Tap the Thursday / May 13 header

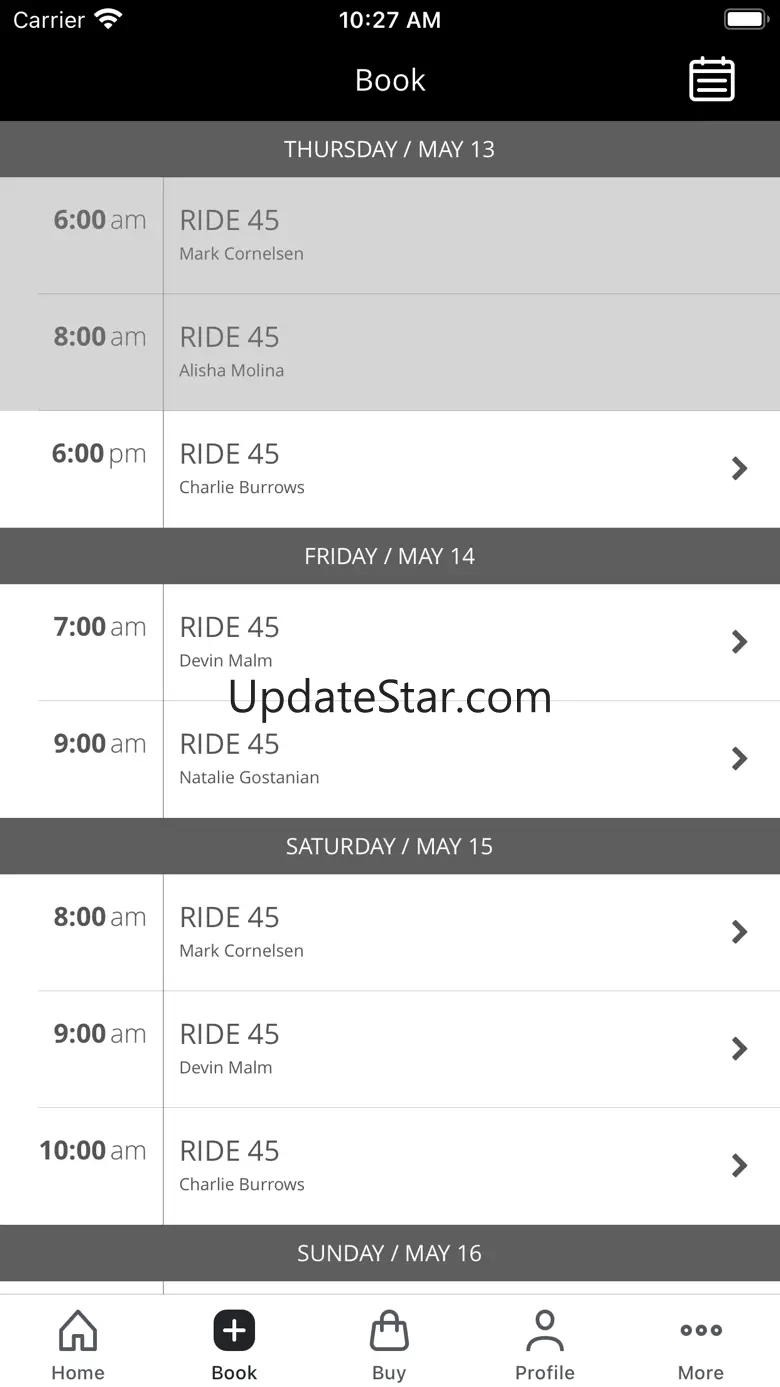(390, 149)
